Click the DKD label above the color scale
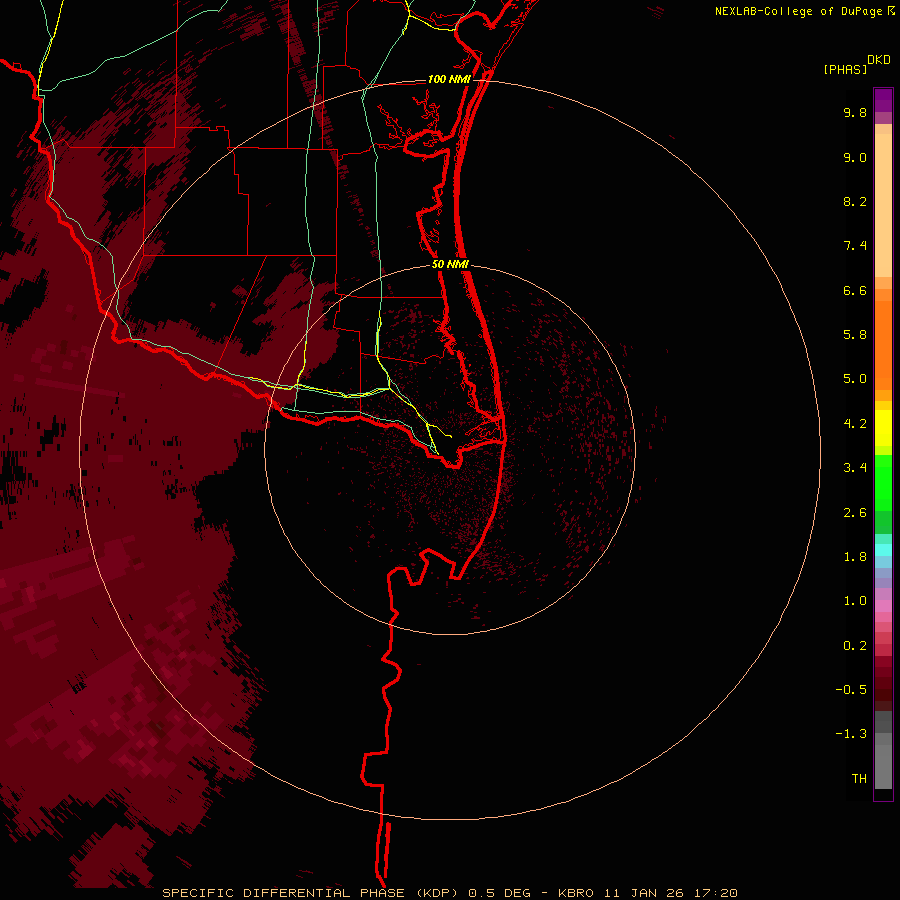 pyautogui.click(x=879, y=60)
